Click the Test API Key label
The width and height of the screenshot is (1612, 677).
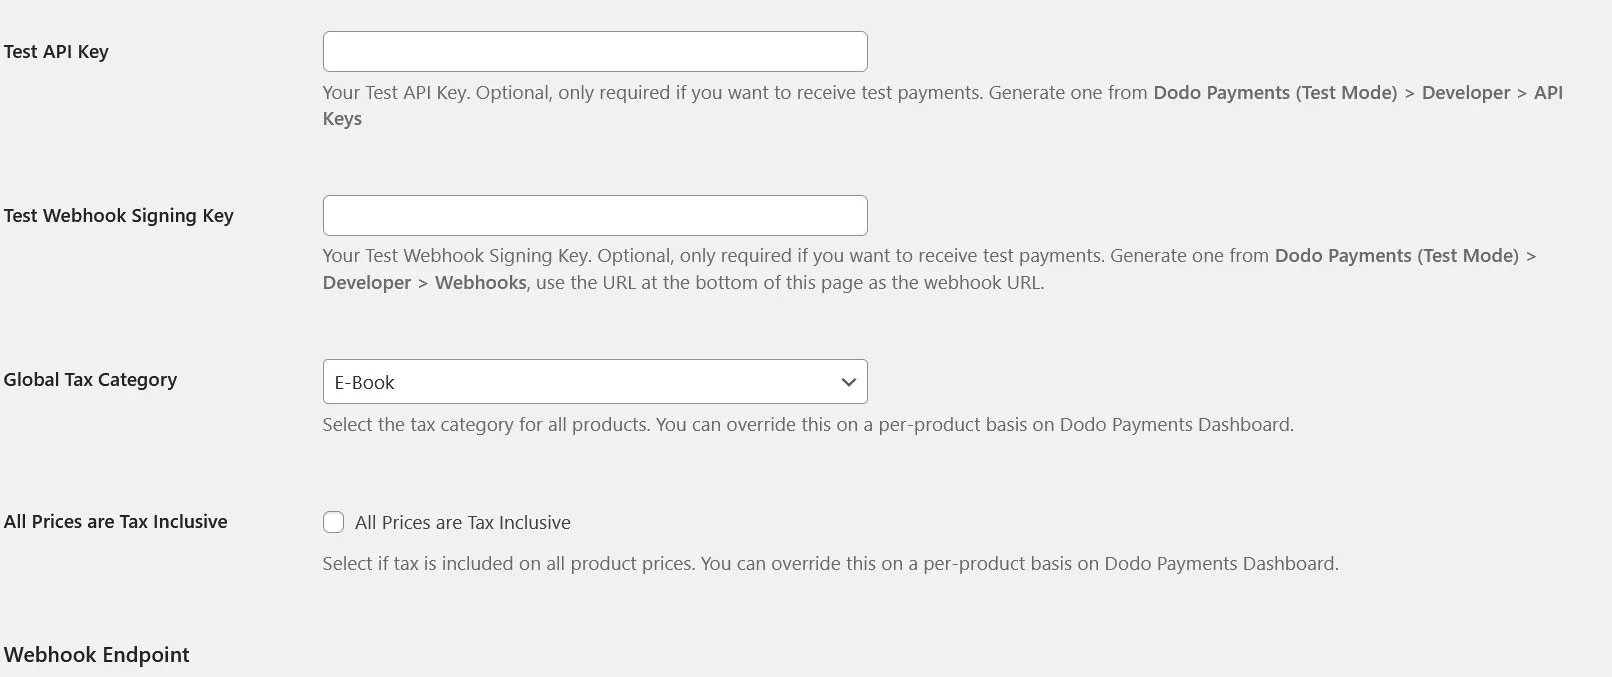click(55, 51)
